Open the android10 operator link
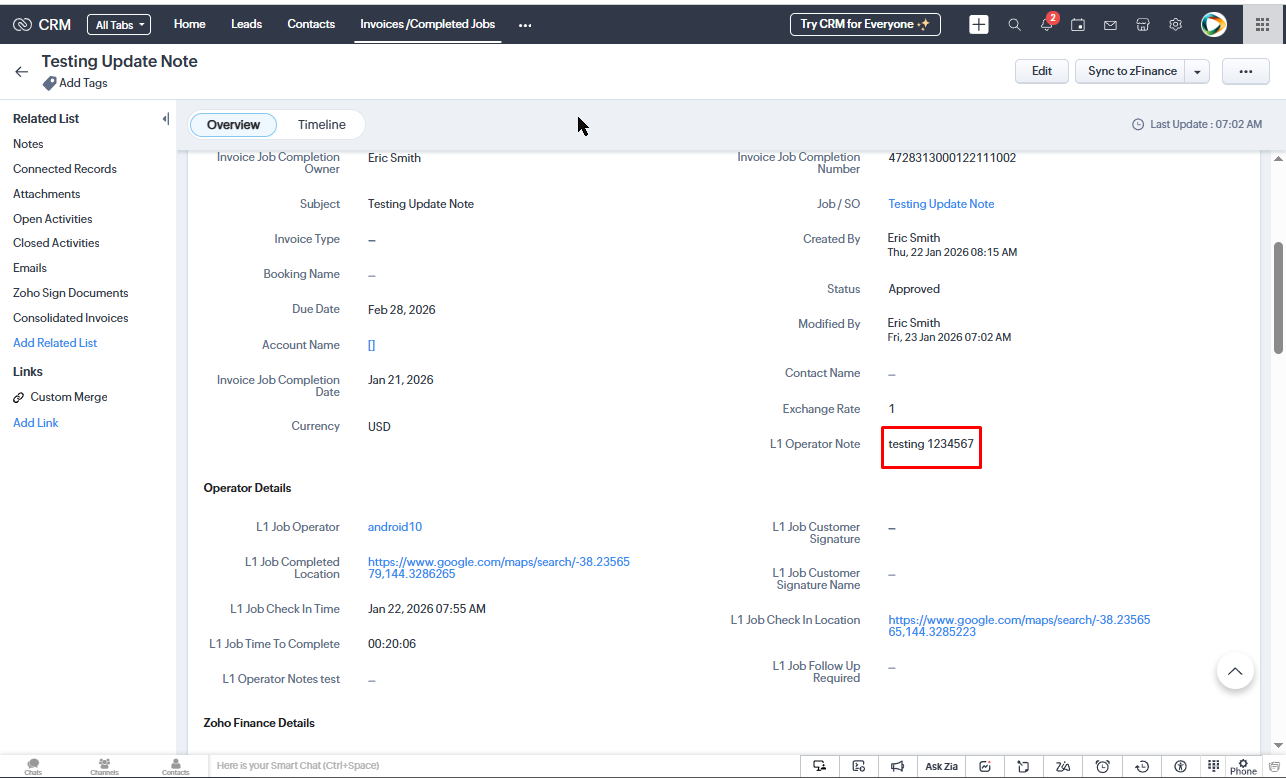The image size is (1286, 778). 395,527
